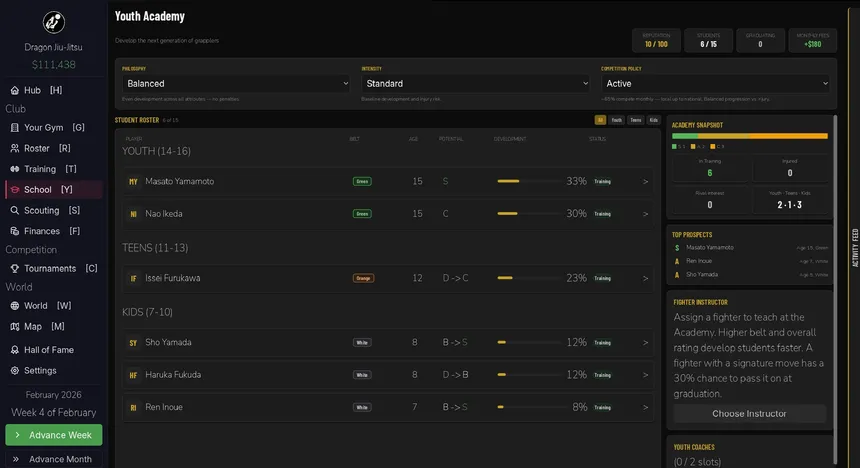The width and height of the screenshot is (860, 468).
Task: Click the SY avatar for Sho Yamada
Action: point(133,343)
